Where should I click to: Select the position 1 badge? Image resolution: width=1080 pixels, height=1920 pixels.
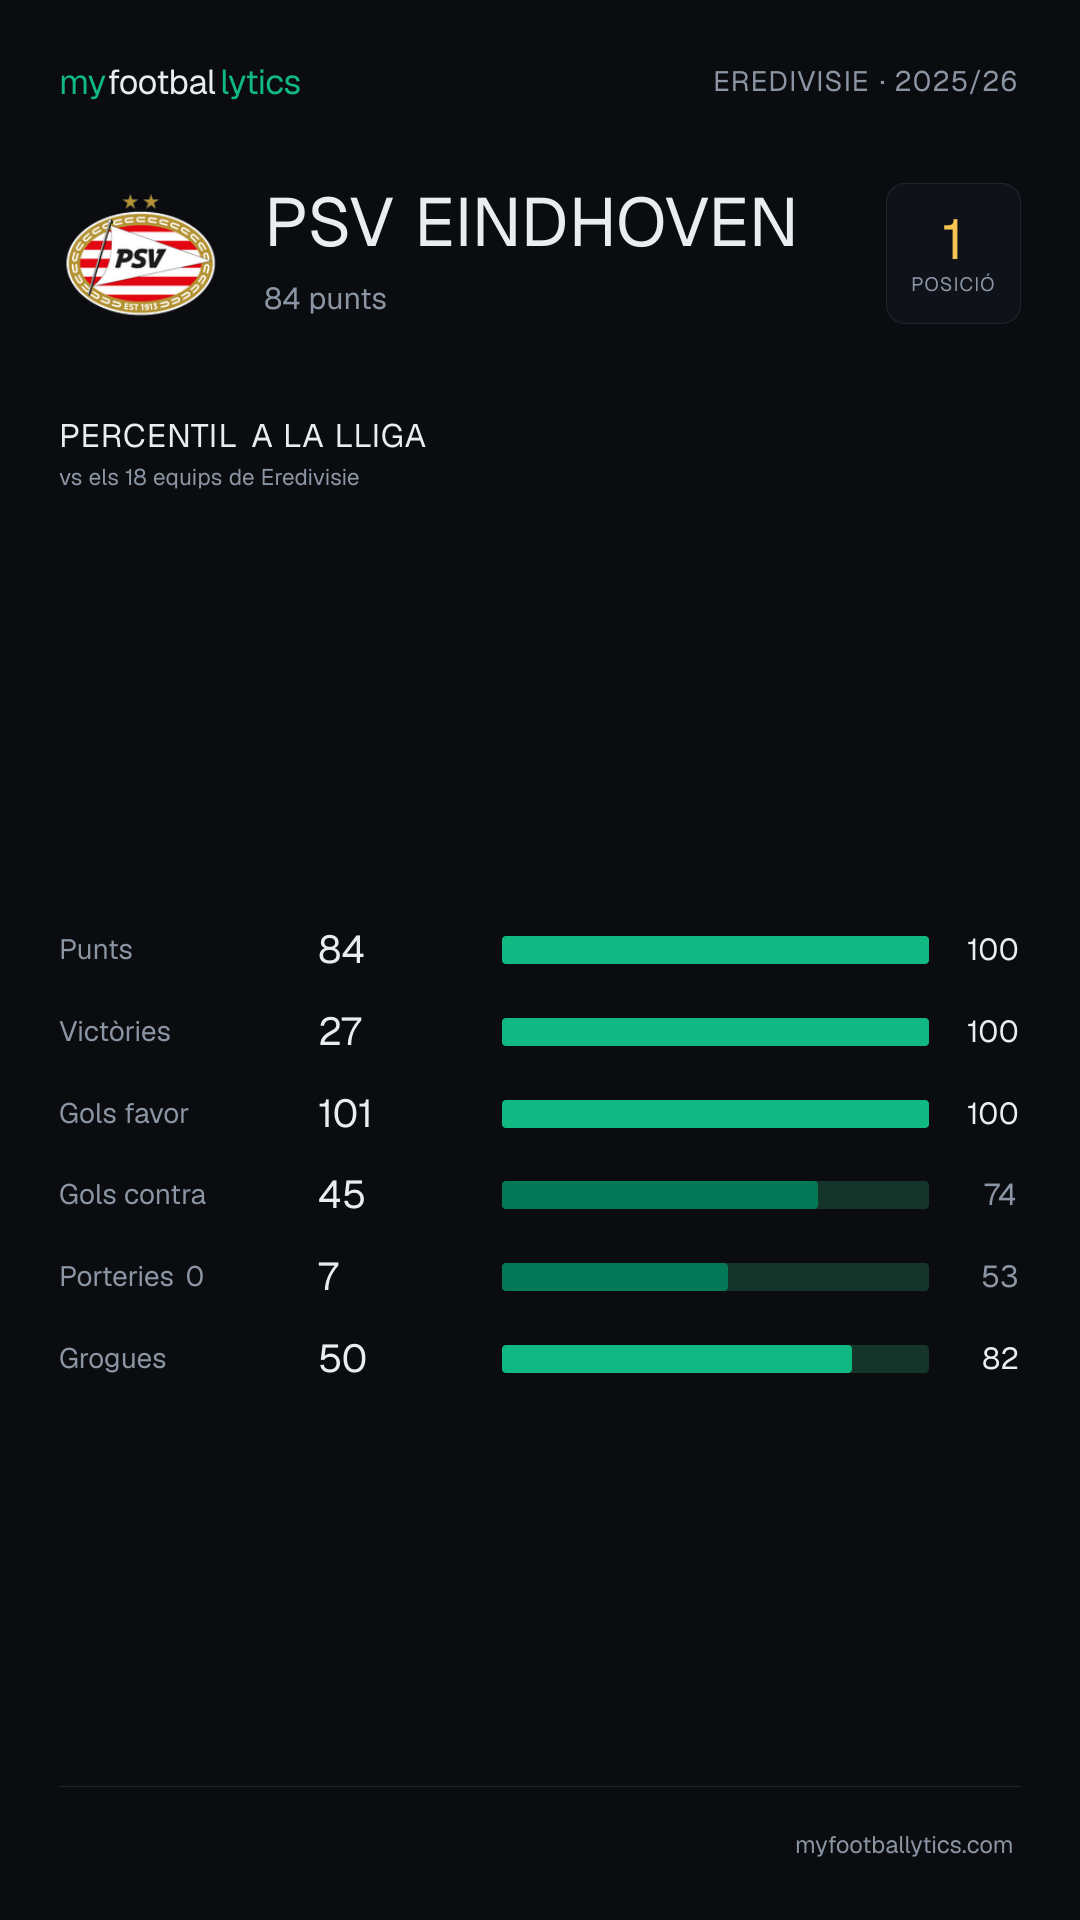[x=953, y=253]
